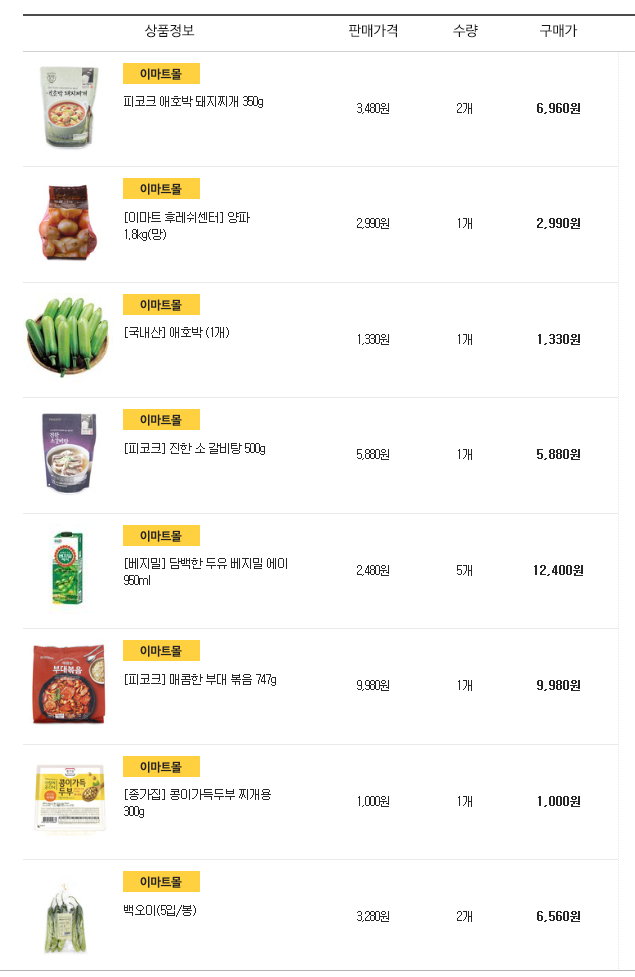Screen dimensions: 635x977
Task: Click the 국내산 애호박 zucchini basket image
Action: coord(66,337)
